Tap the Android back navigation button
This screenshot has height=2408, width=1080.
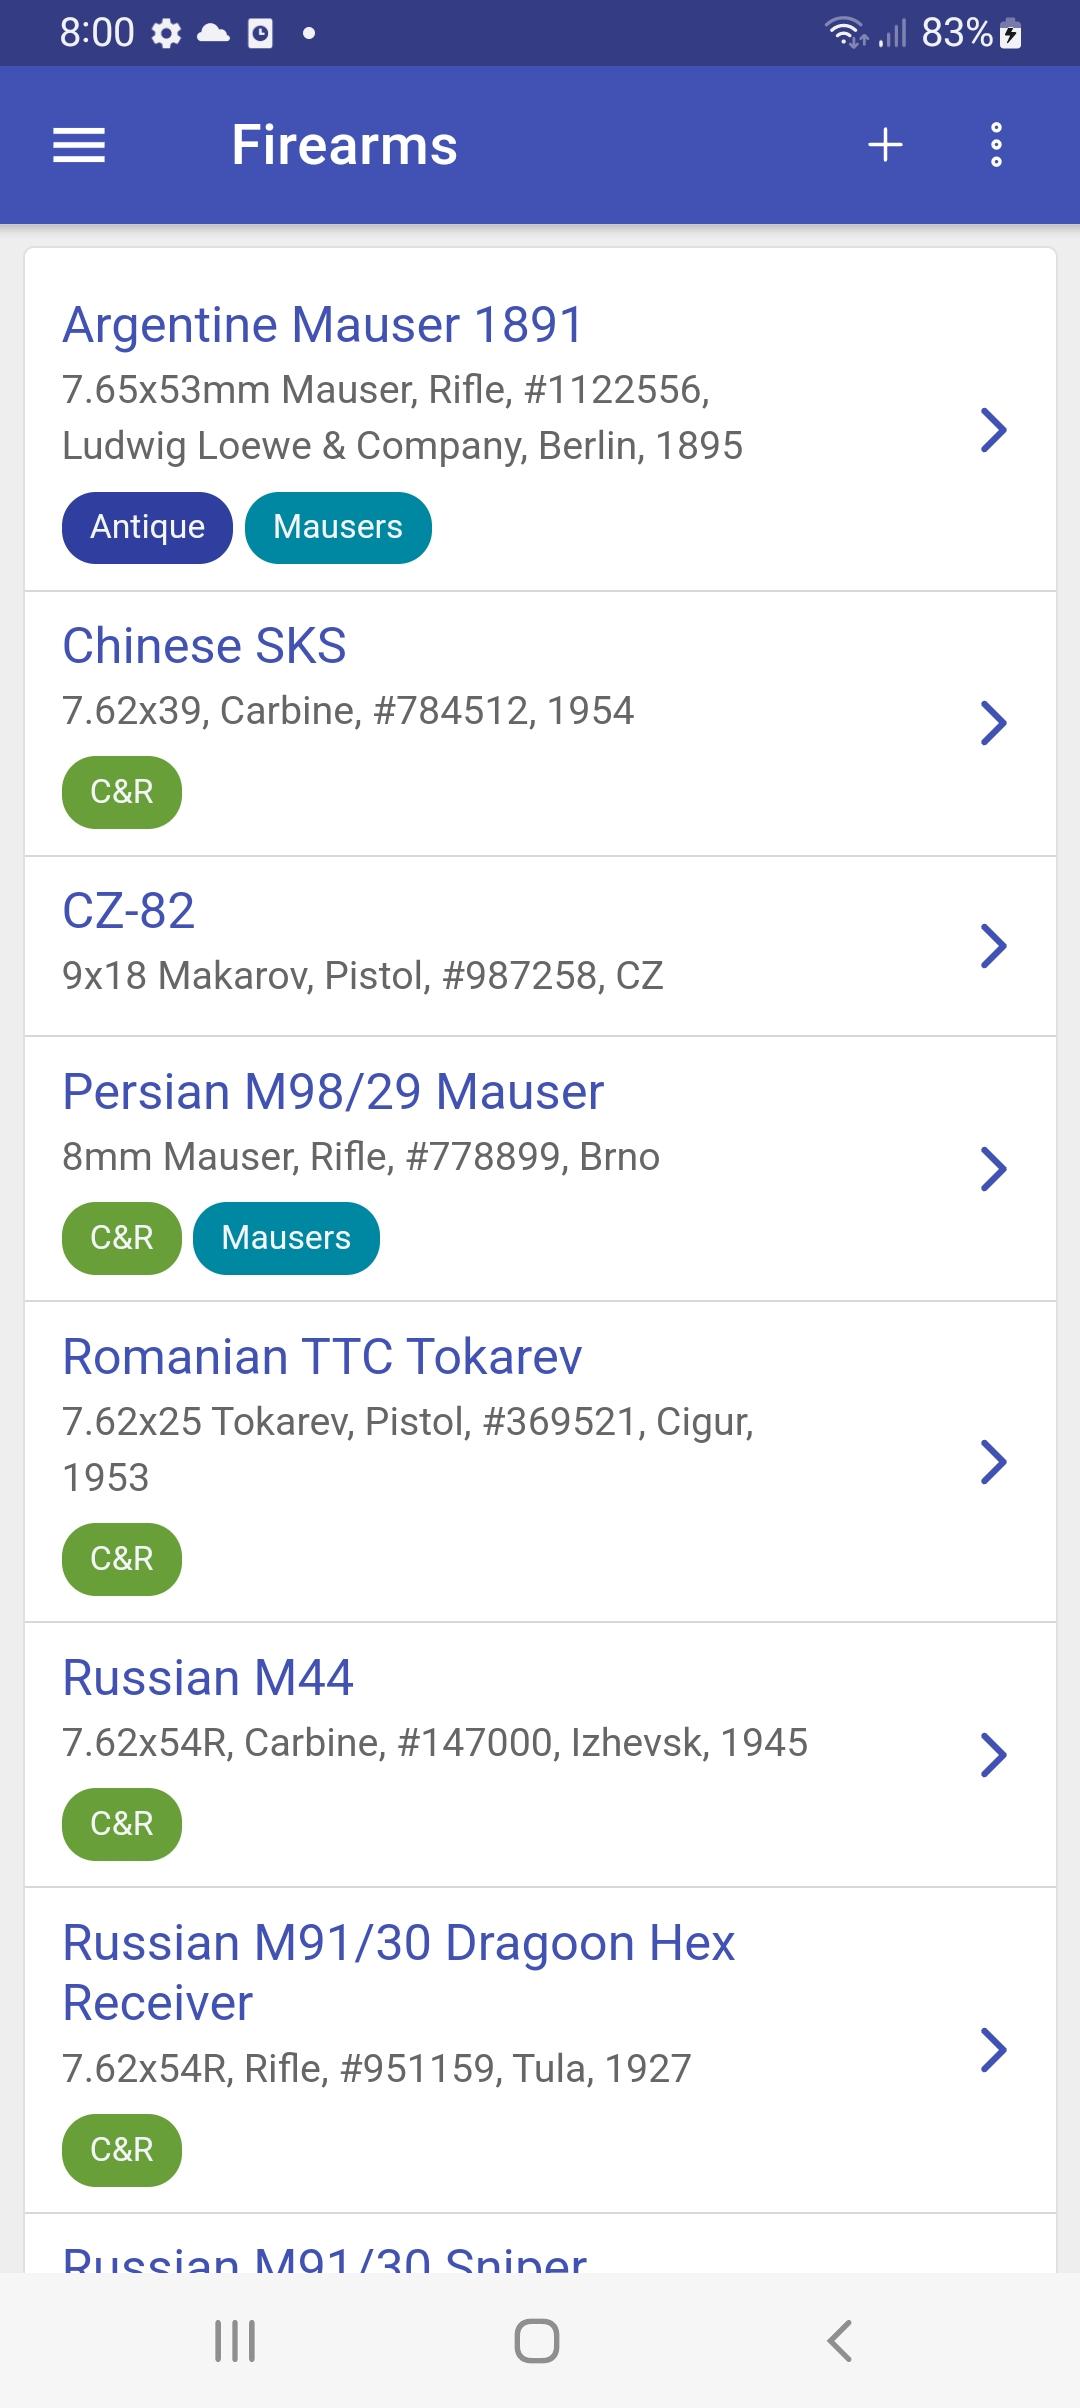coord(840,2341)
